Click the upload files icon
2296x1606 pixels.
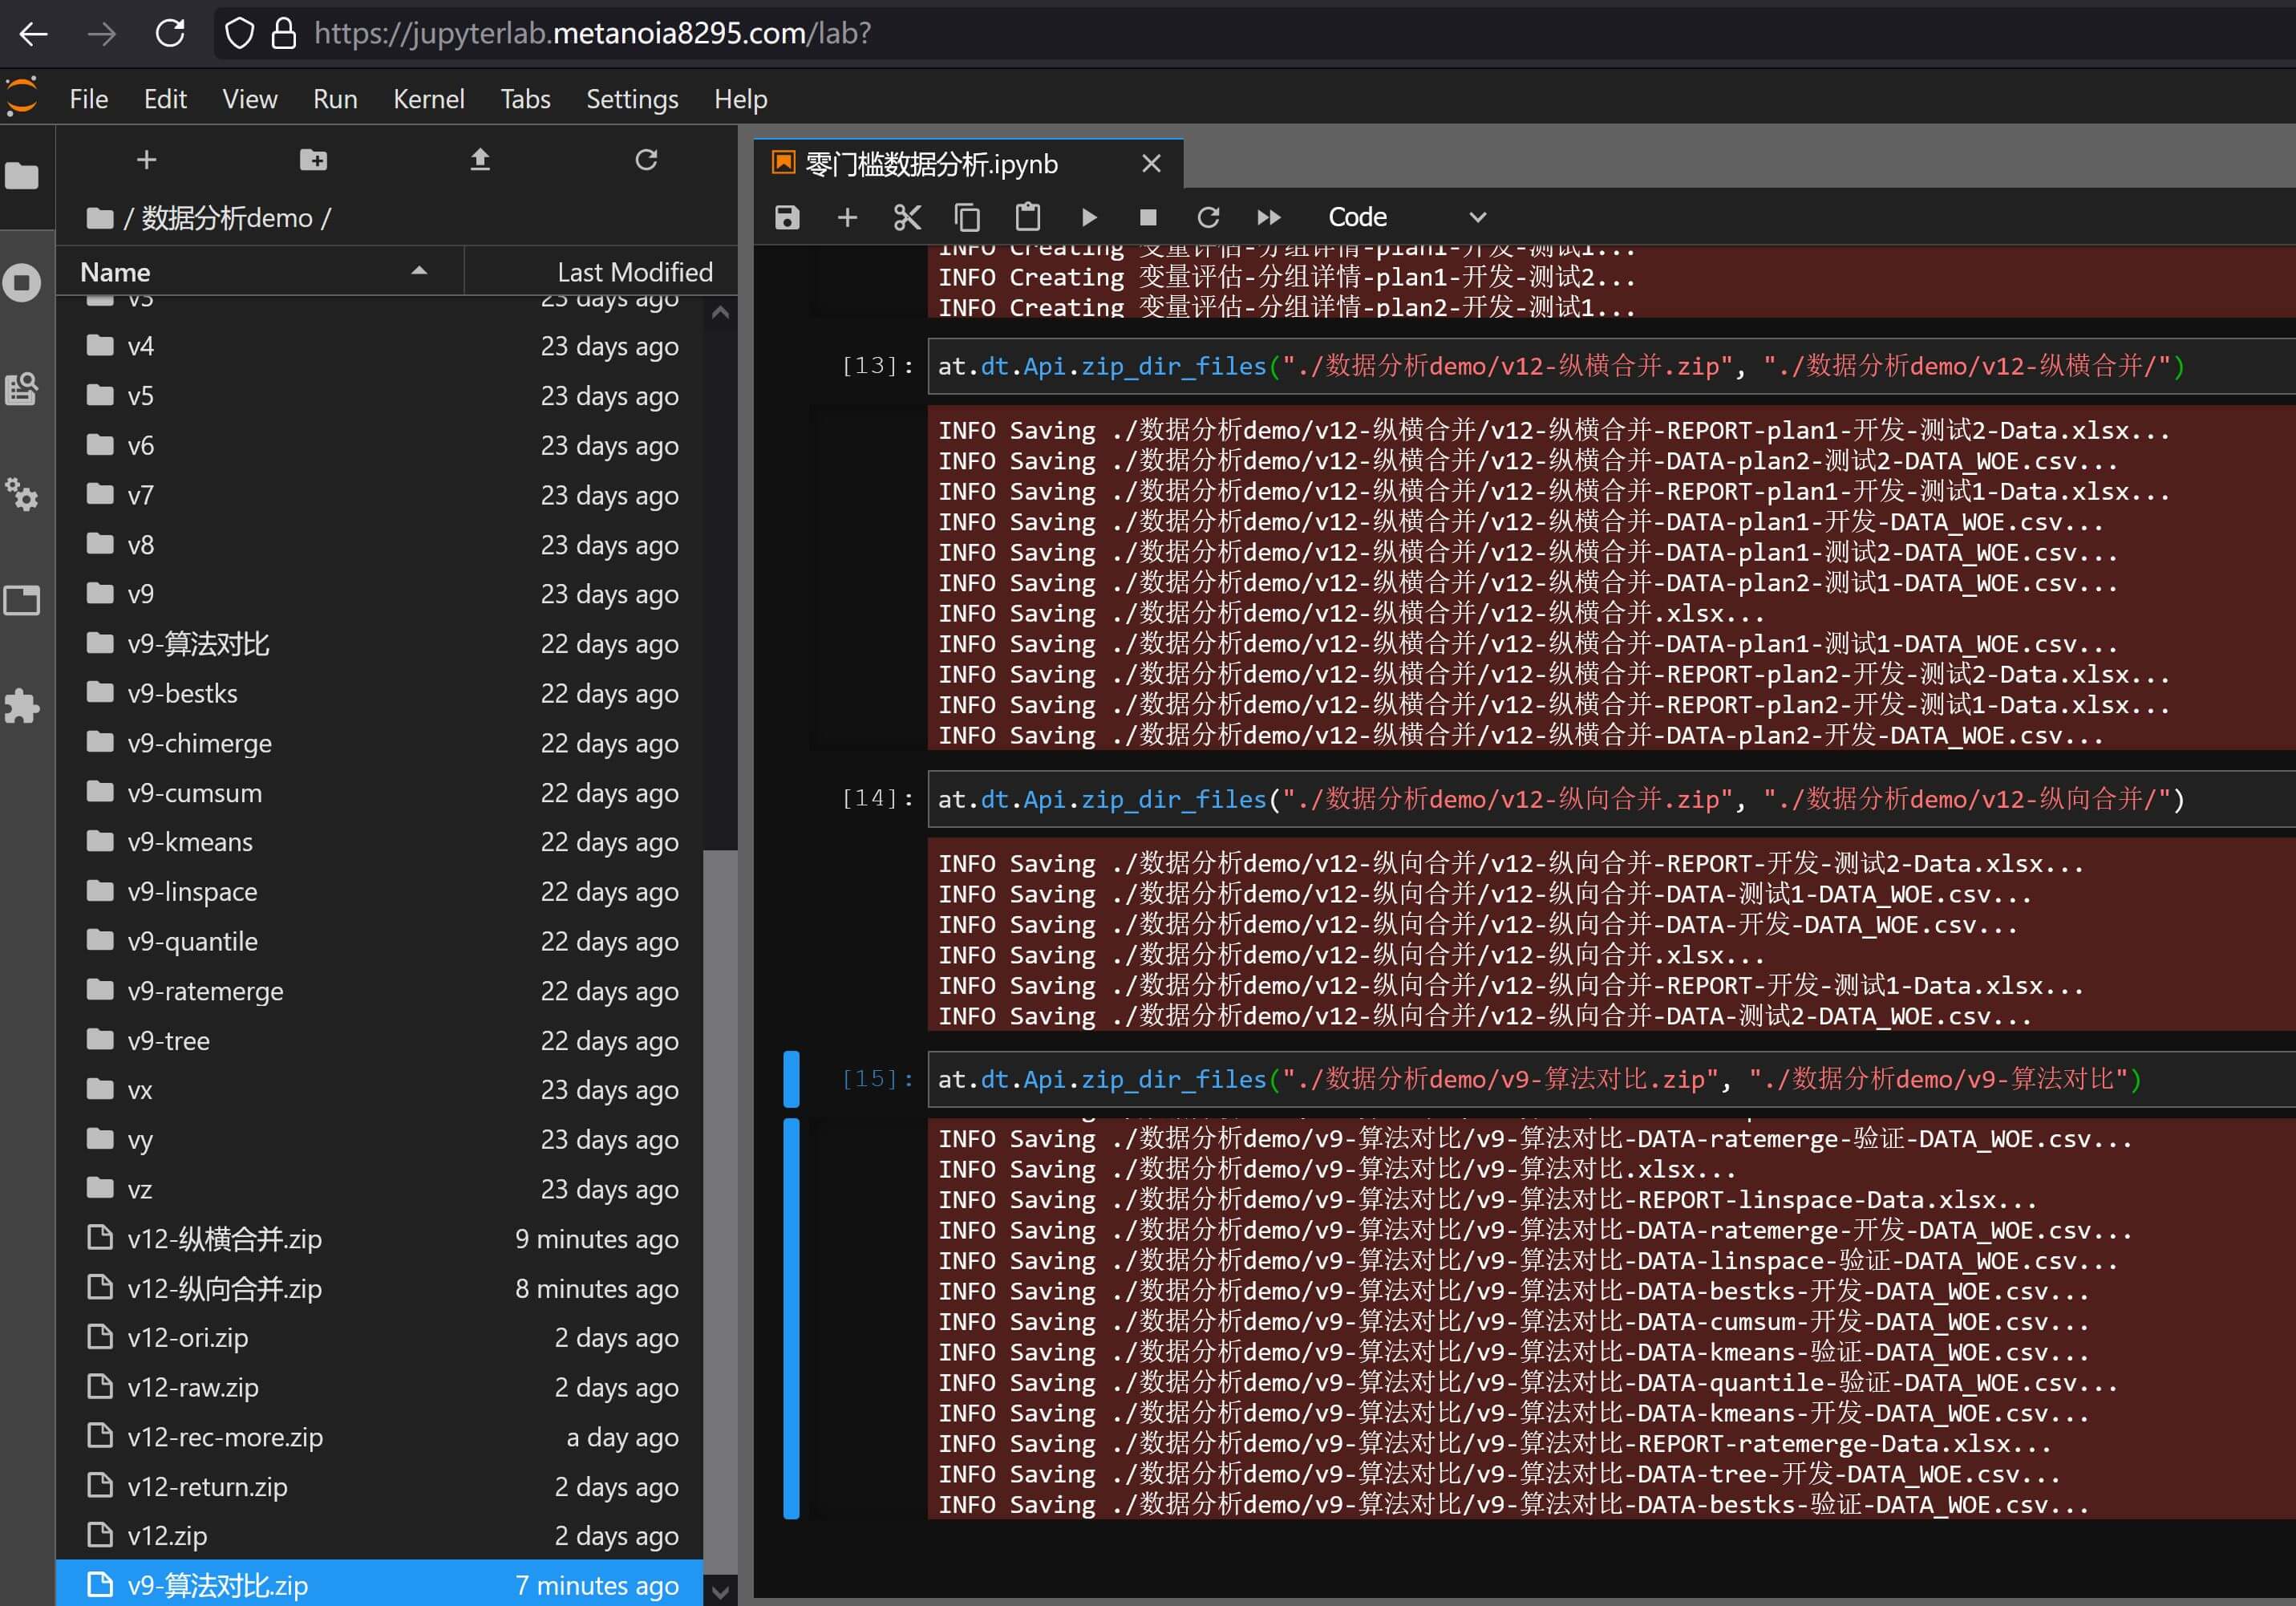[480, 160]
